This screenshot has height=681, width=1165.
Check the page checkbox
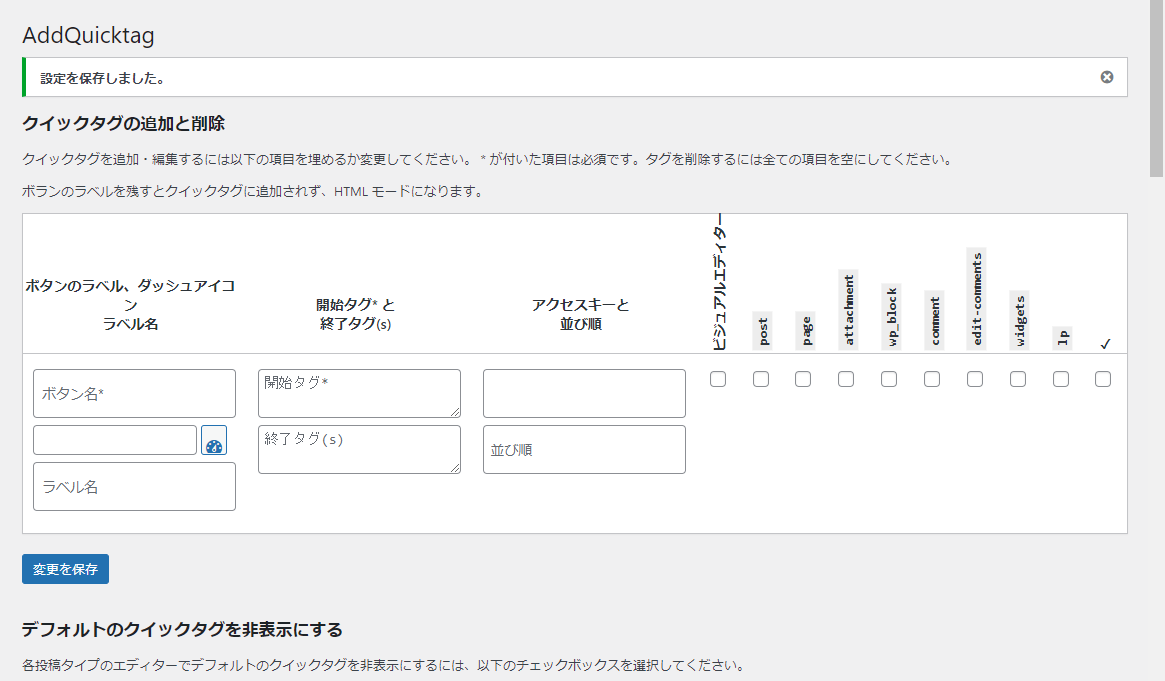tap(803, 378)
